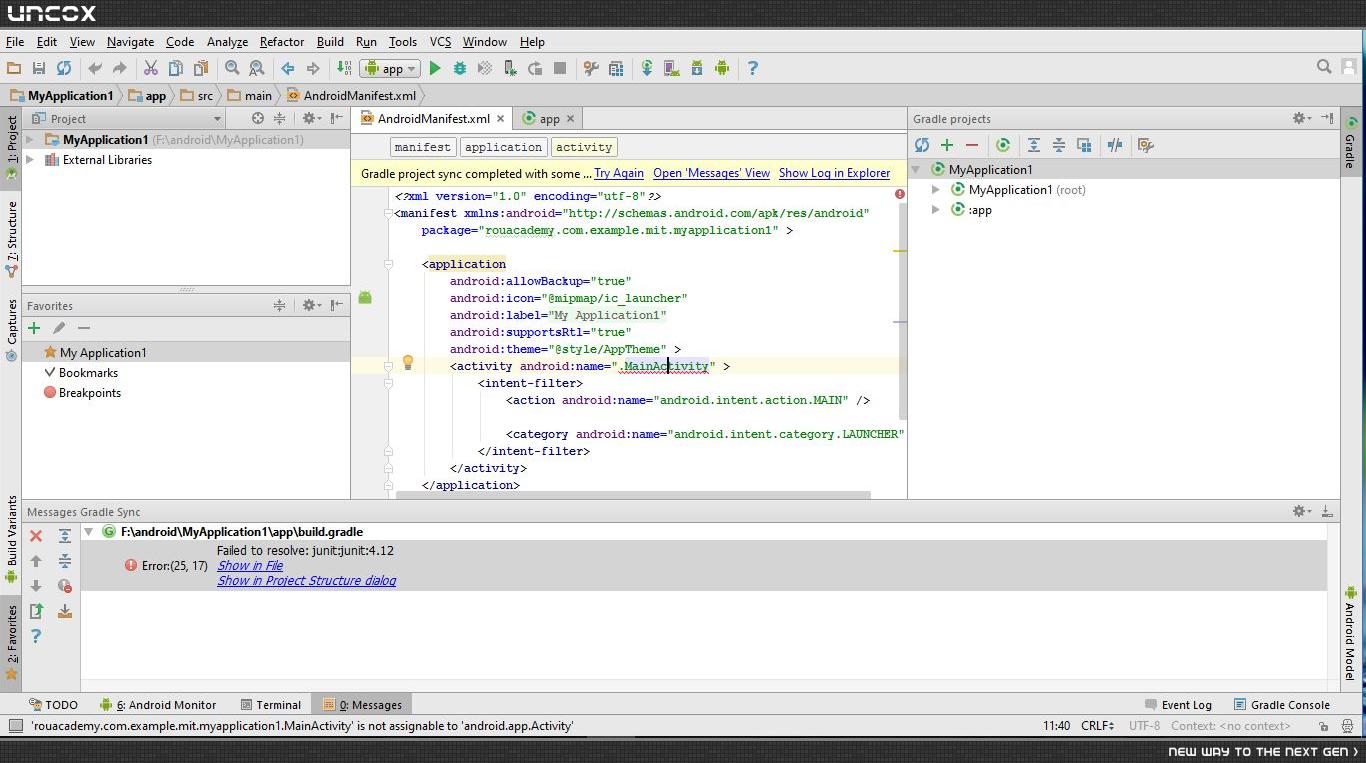Expand the :app Gradle node
Screen dimensions: 1366x763
coord(936,210)
